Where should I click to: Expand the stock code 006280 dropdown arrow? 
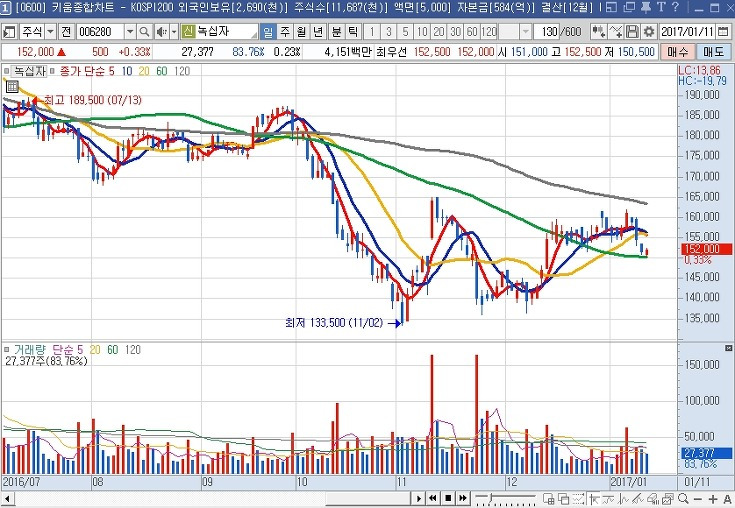(x=130, y=32)
